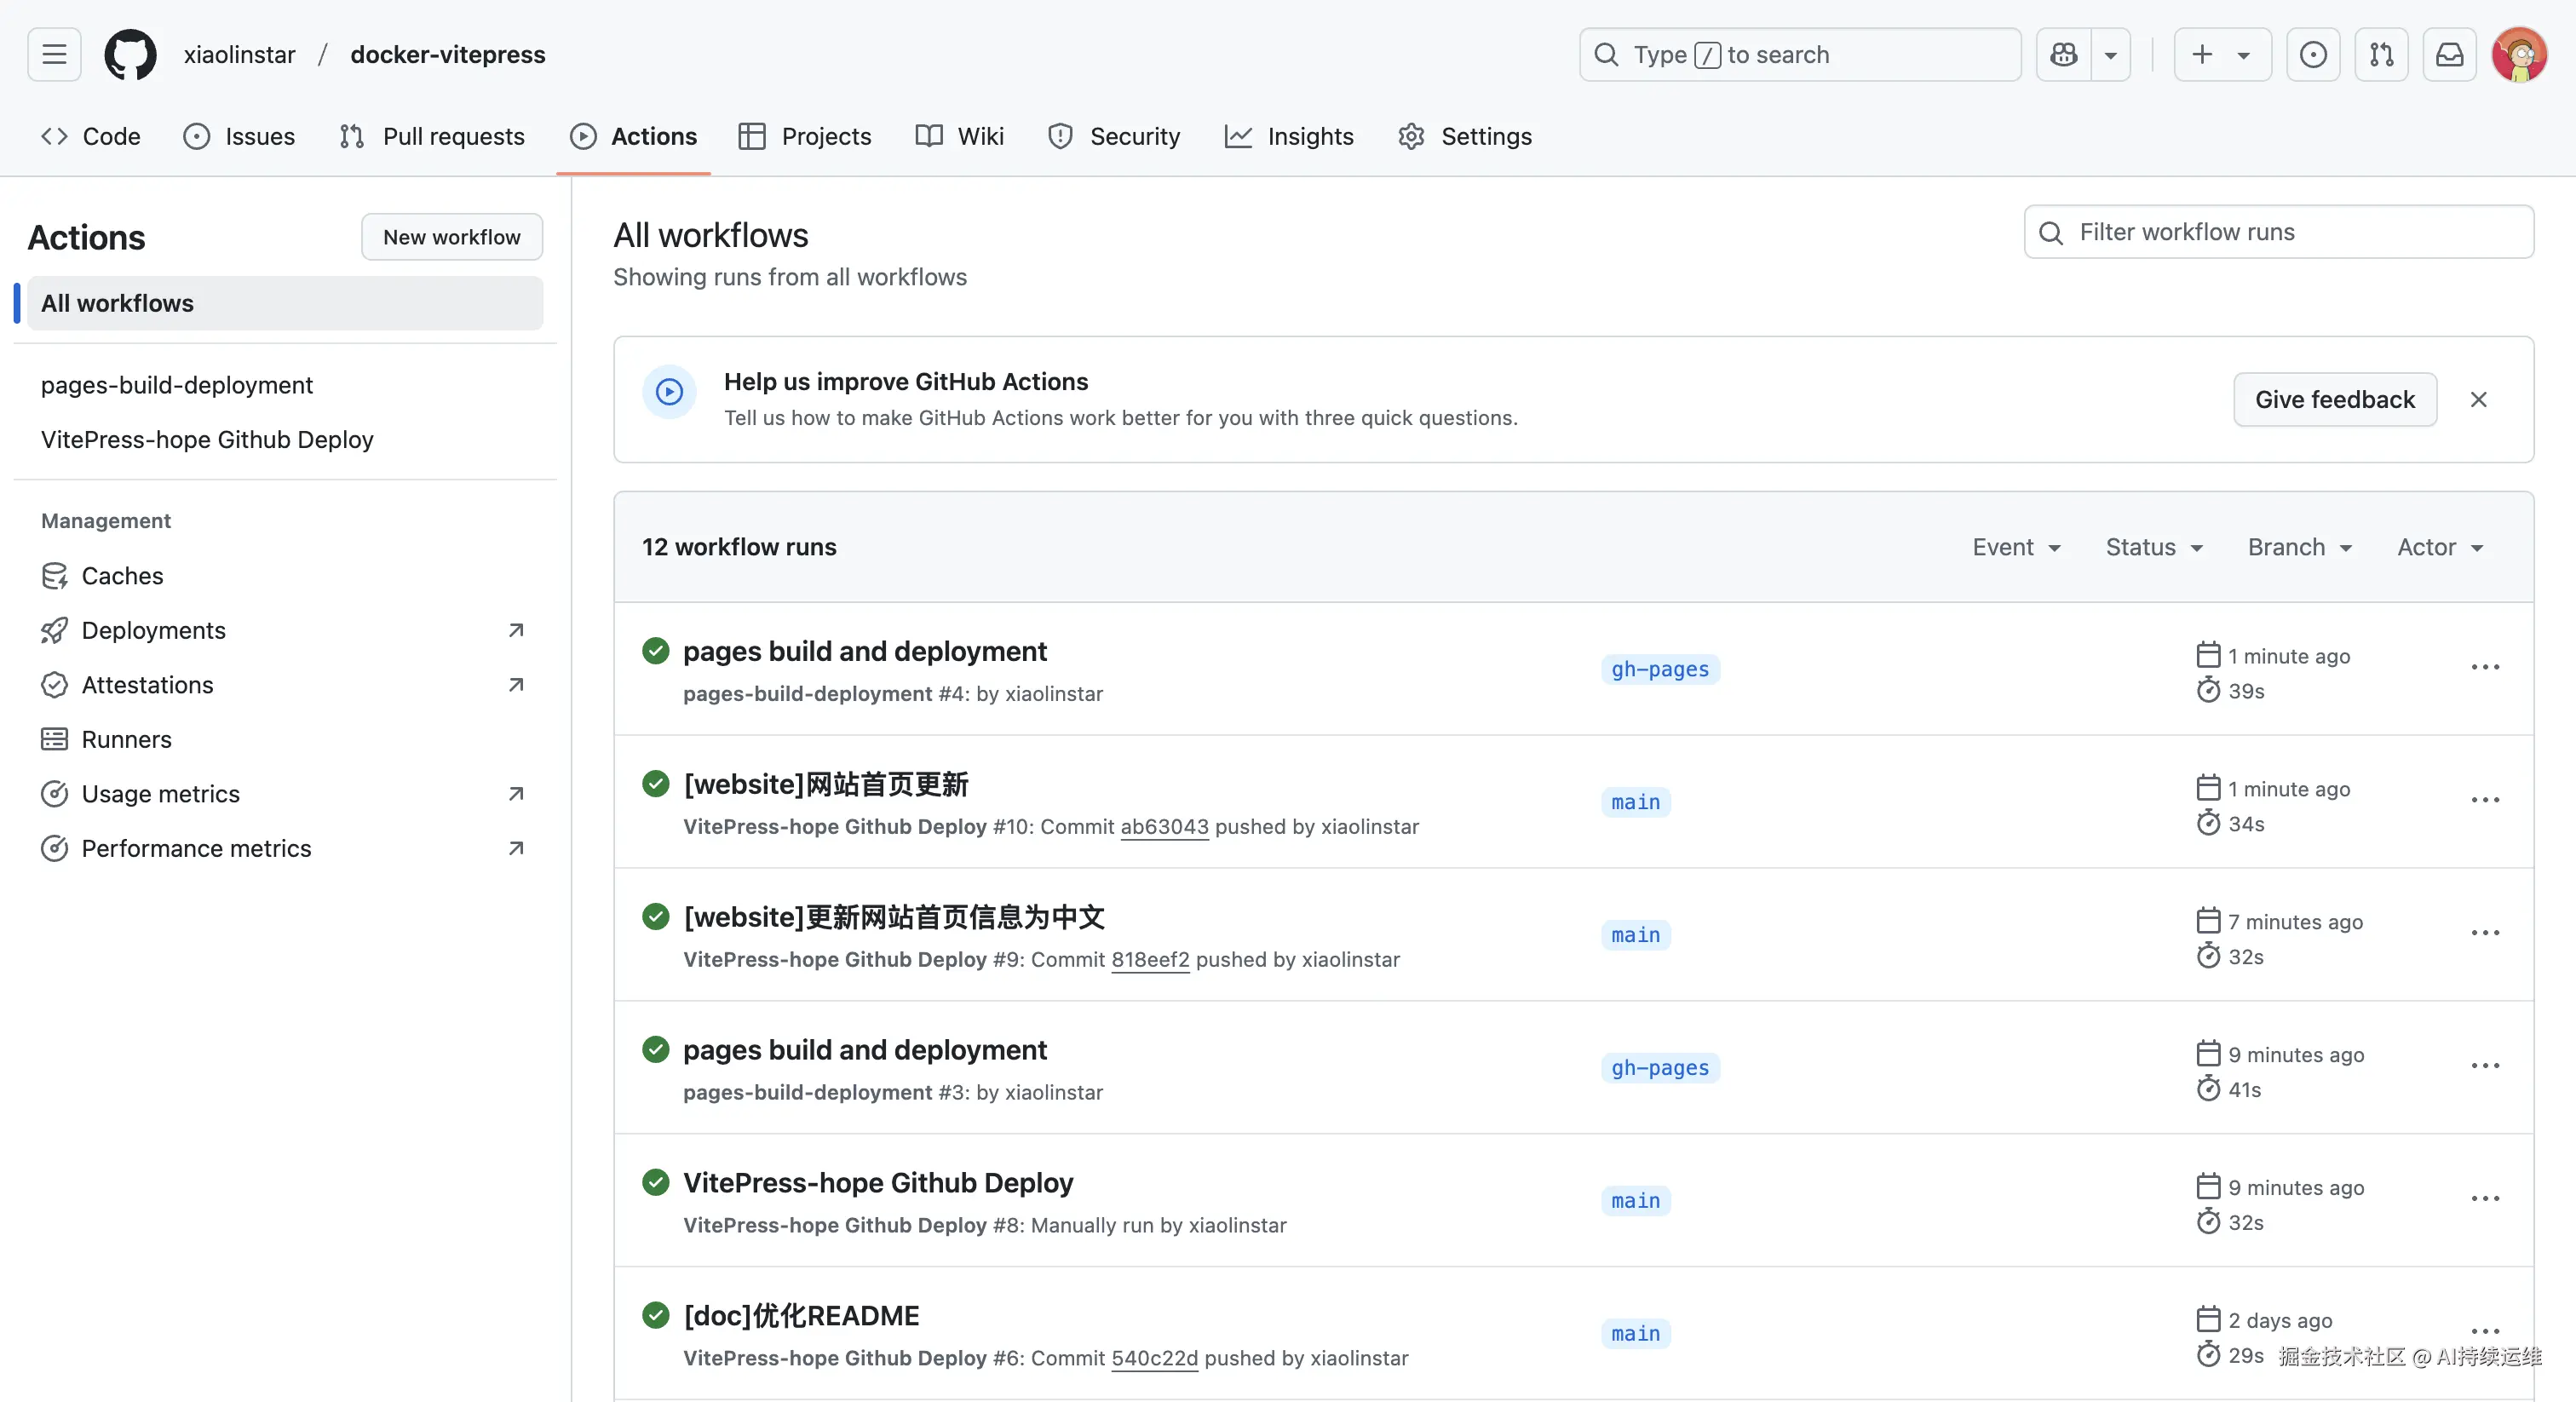The width and height of the screenshot is (2576, 1402).
Task: Open the global navigation hamburger menu
Action: 53,54
